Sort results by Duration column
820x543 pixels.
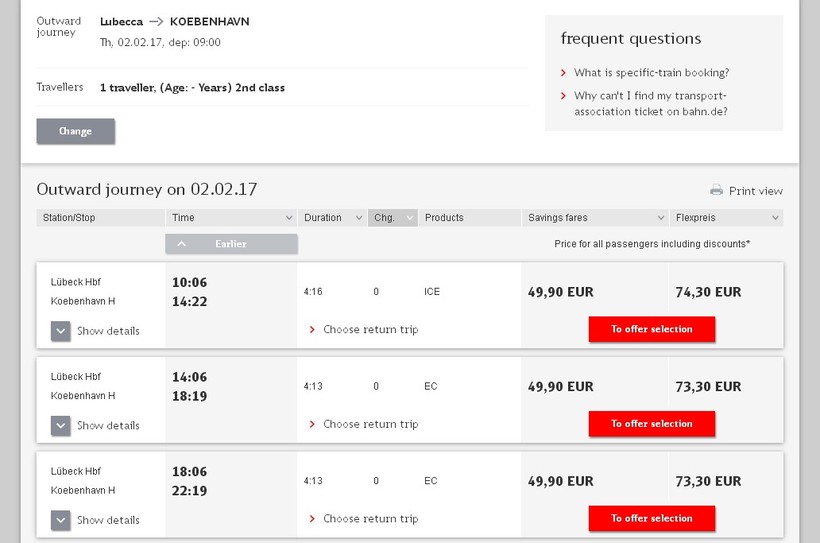[x=332, y=217]
